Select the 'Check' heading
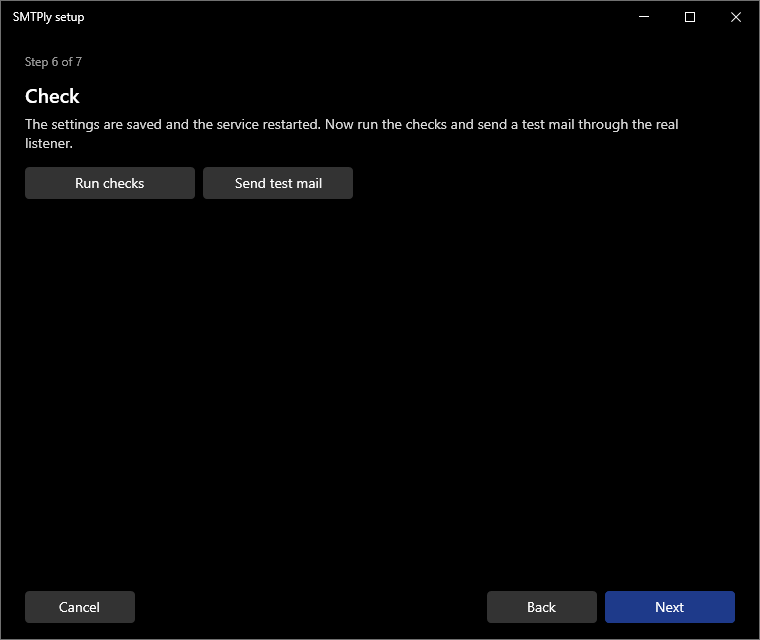This screenshot has height=640, width=760. (52, 96)
